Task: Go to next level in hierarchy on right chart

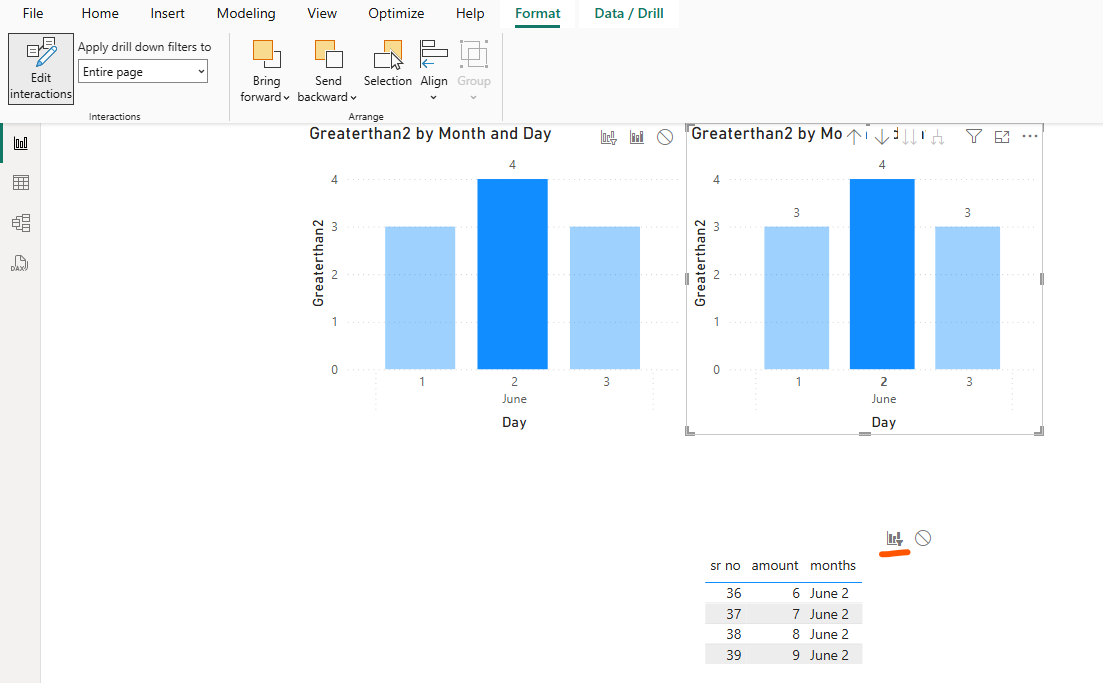Action: [x=910, y=136]
